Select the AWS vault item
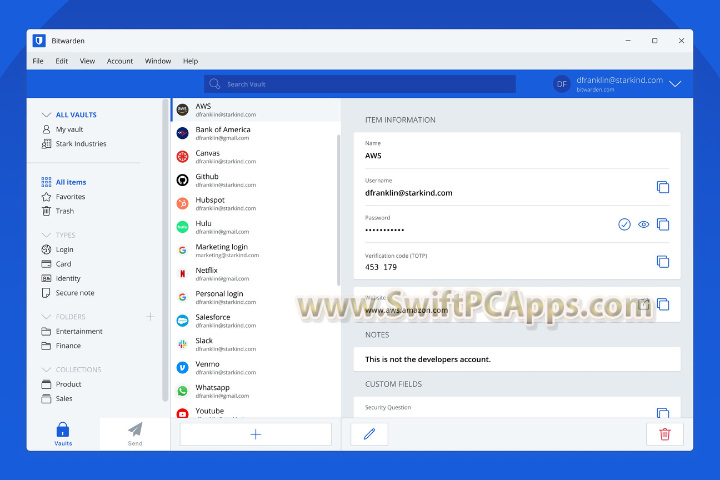This screenshot has width=720, height=480. pyautogui.click(x=256, y=110)
